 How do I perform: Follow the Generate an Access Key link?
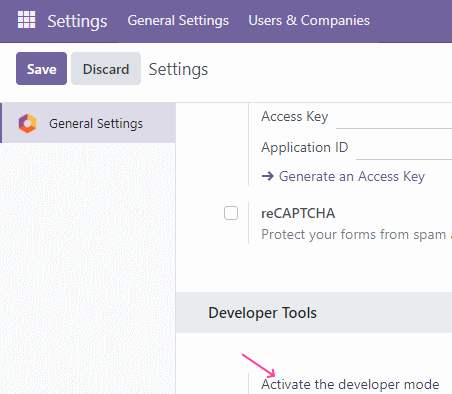(x=352, y=176)
